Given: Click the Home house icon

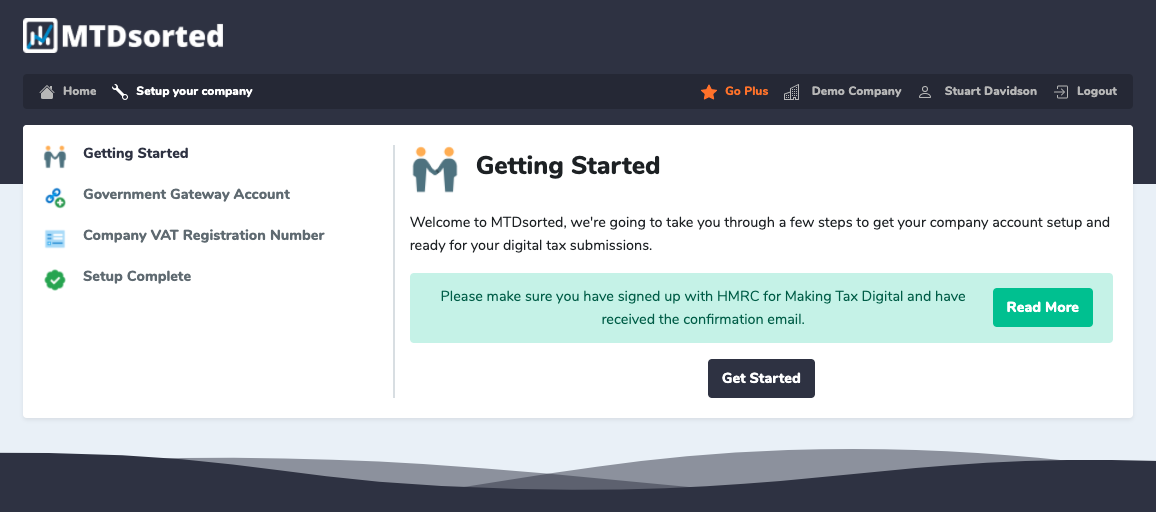Looking at the screenshot, I should pyautogui.click(x=47, y=91).
